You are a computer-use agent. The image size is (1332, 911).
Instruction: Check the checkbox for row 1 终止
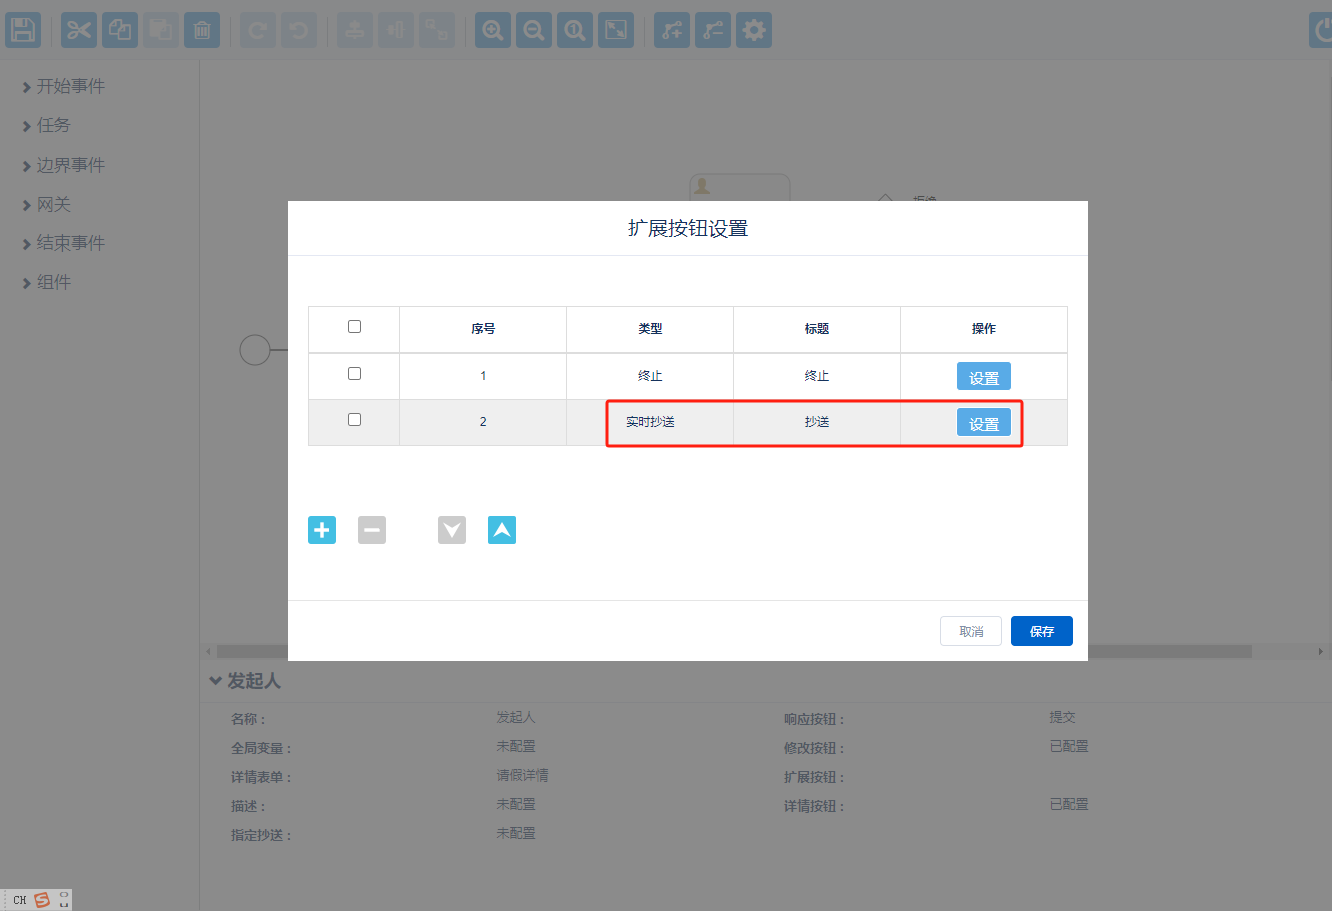pyautogui.click(x=354, y=374)
